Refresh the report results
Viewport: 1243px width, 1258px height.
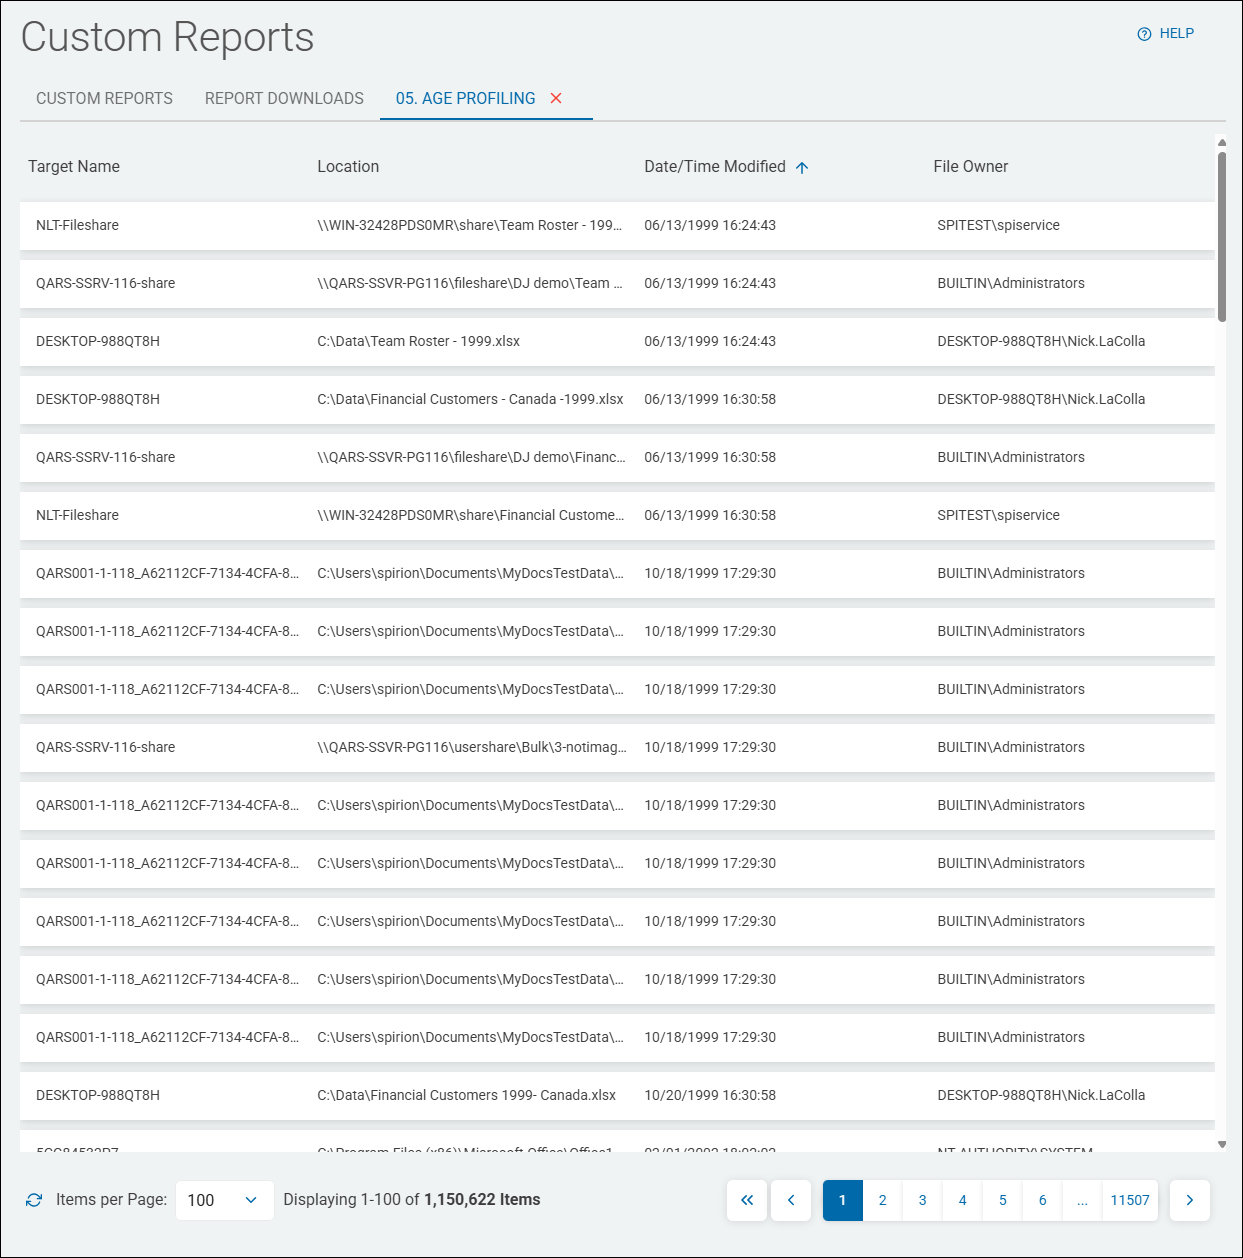pos(34,1199)
